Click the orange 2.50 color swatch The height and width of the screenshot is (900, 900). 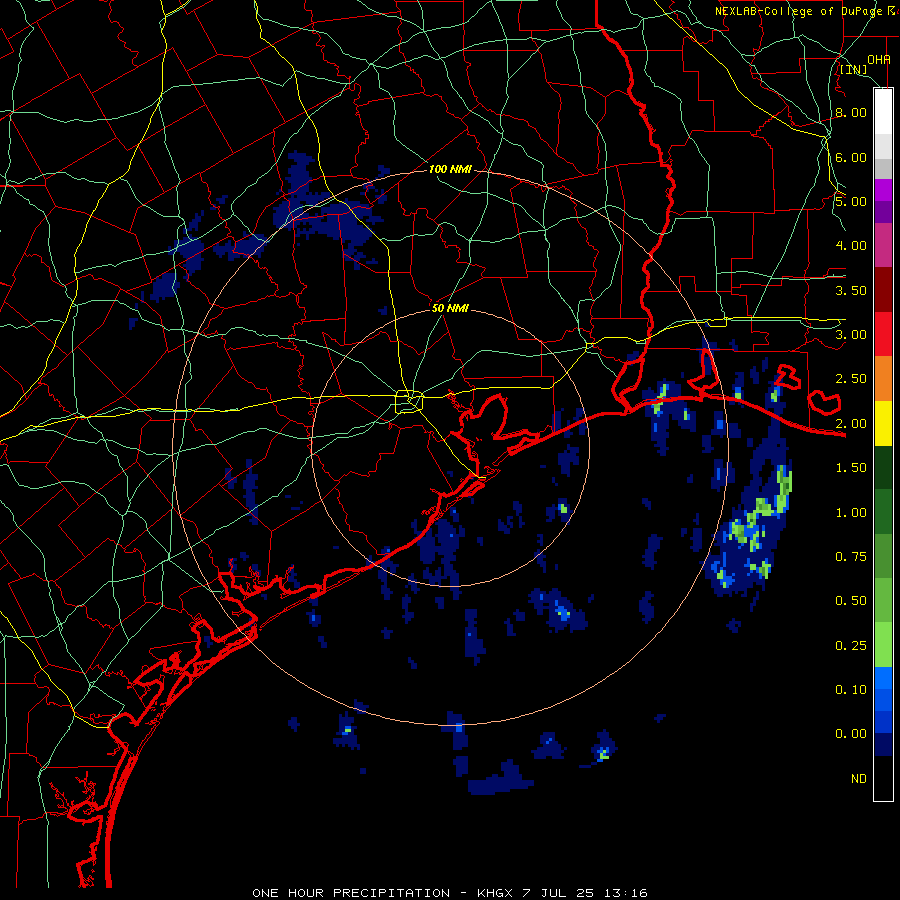point(883,379)
